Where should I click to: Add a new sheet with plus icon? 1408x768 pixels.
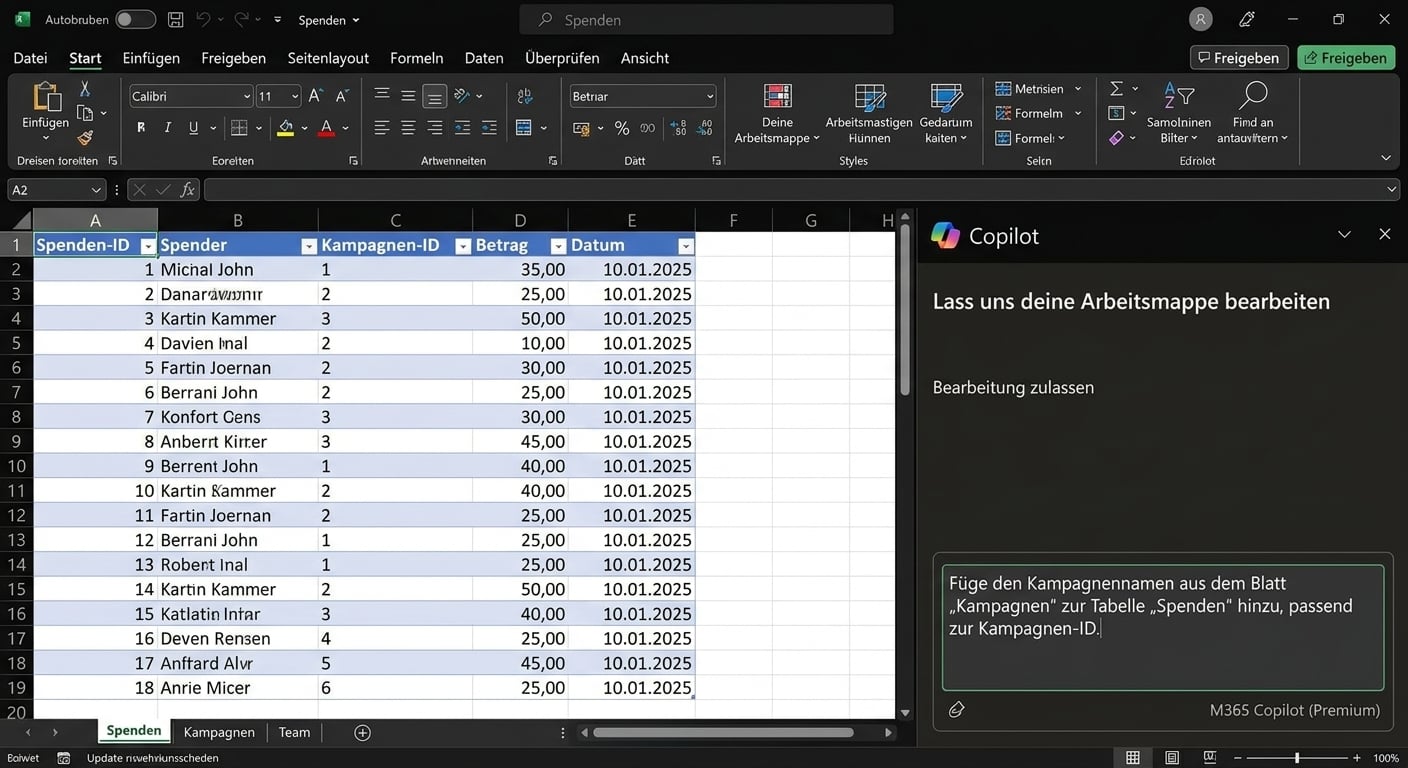363,733
